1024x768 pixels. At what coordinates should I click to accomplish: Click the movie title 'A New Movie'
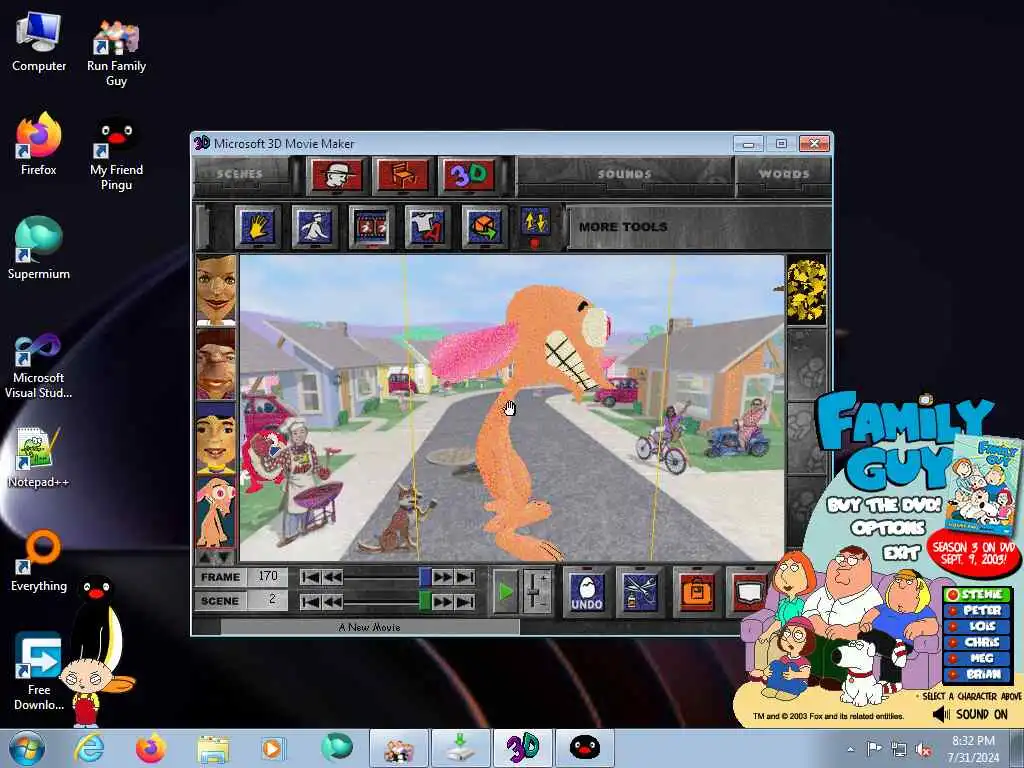pyautogui.click(x=370, y=627)
